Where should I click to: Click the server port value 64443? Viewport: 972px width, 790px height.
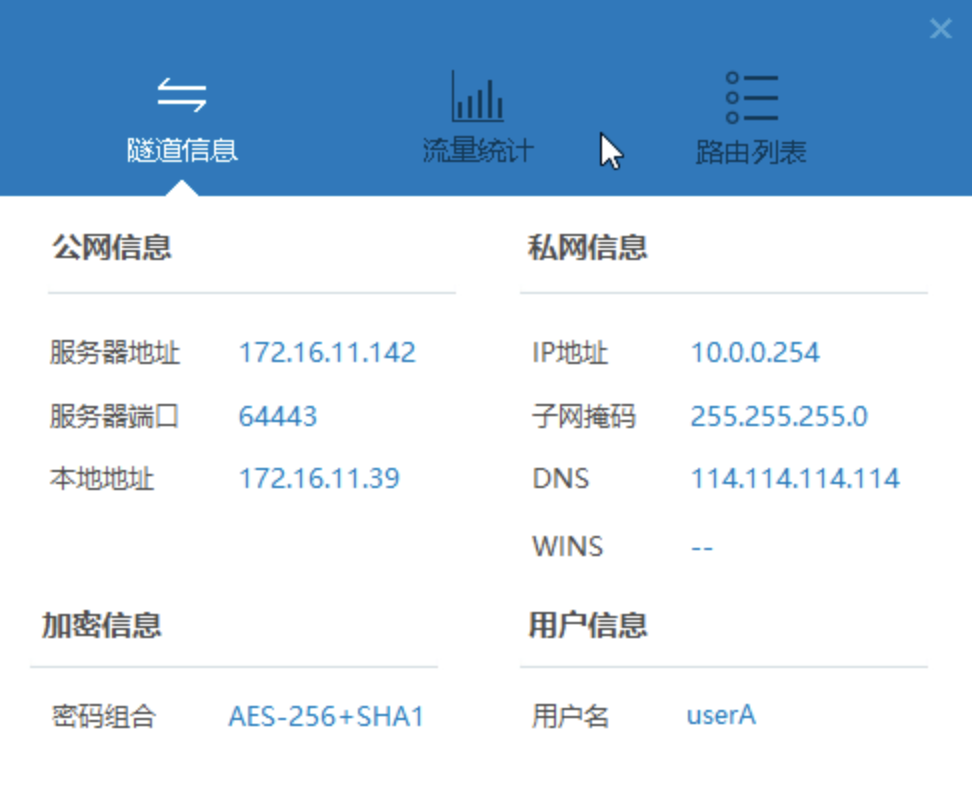tap(277, 416)
